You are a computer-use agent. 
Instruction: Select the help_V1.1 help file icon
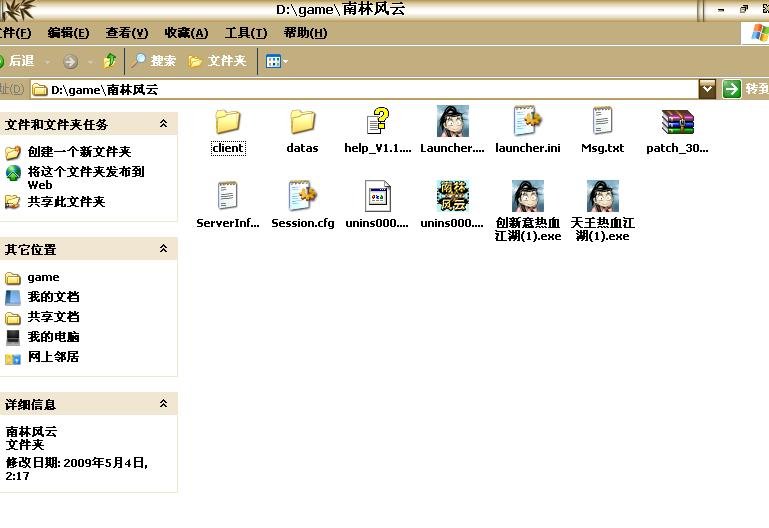click(378, 121)
